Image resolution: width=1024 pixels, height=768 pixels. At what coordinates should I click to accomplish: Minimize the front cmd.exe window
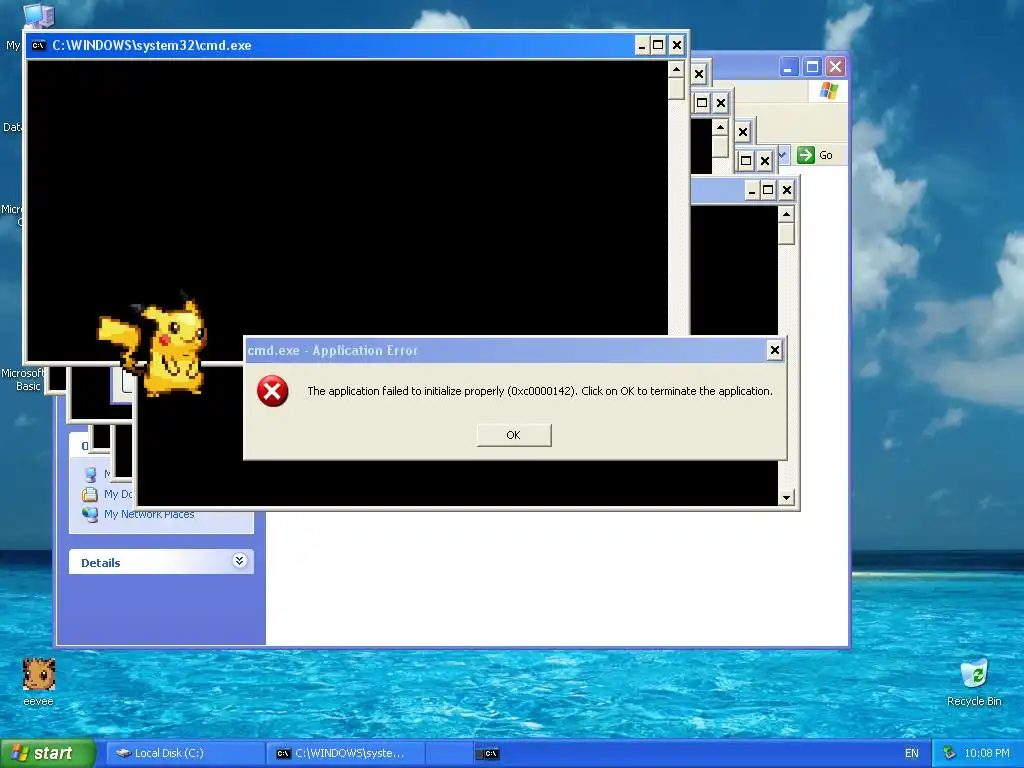[x=641, y=45]
